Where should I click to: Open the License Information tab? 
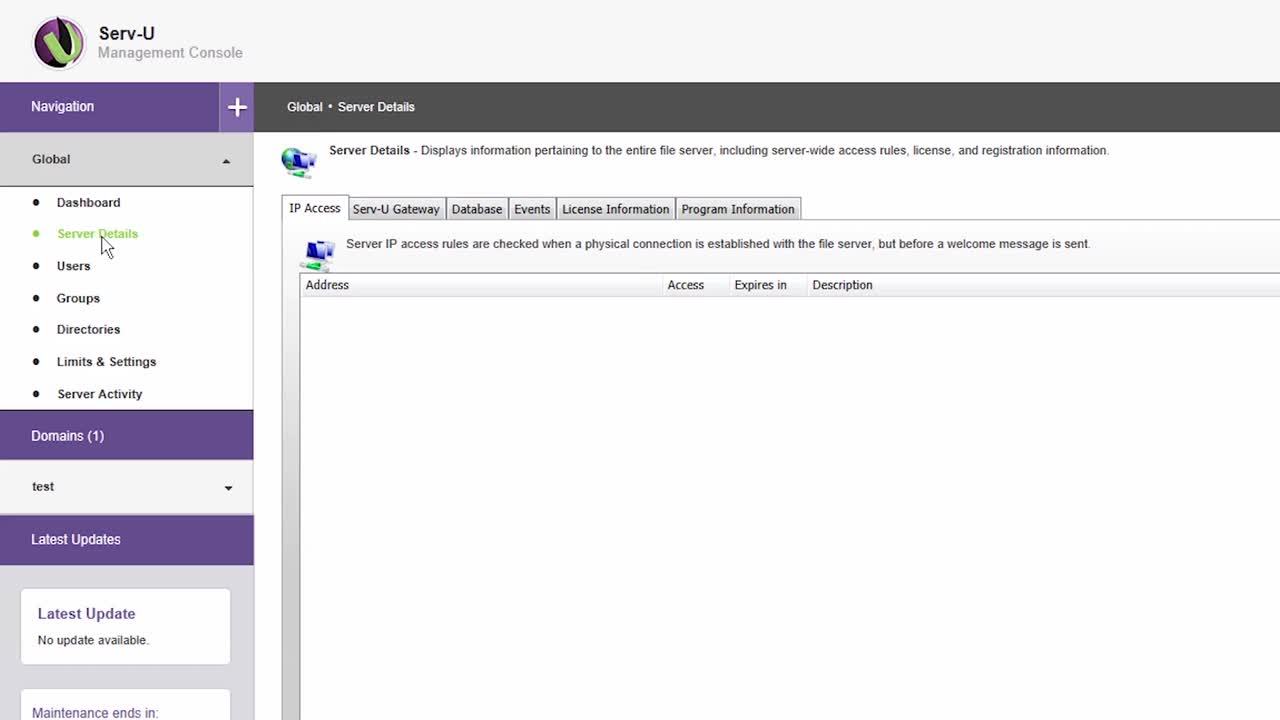pos(615,209)
